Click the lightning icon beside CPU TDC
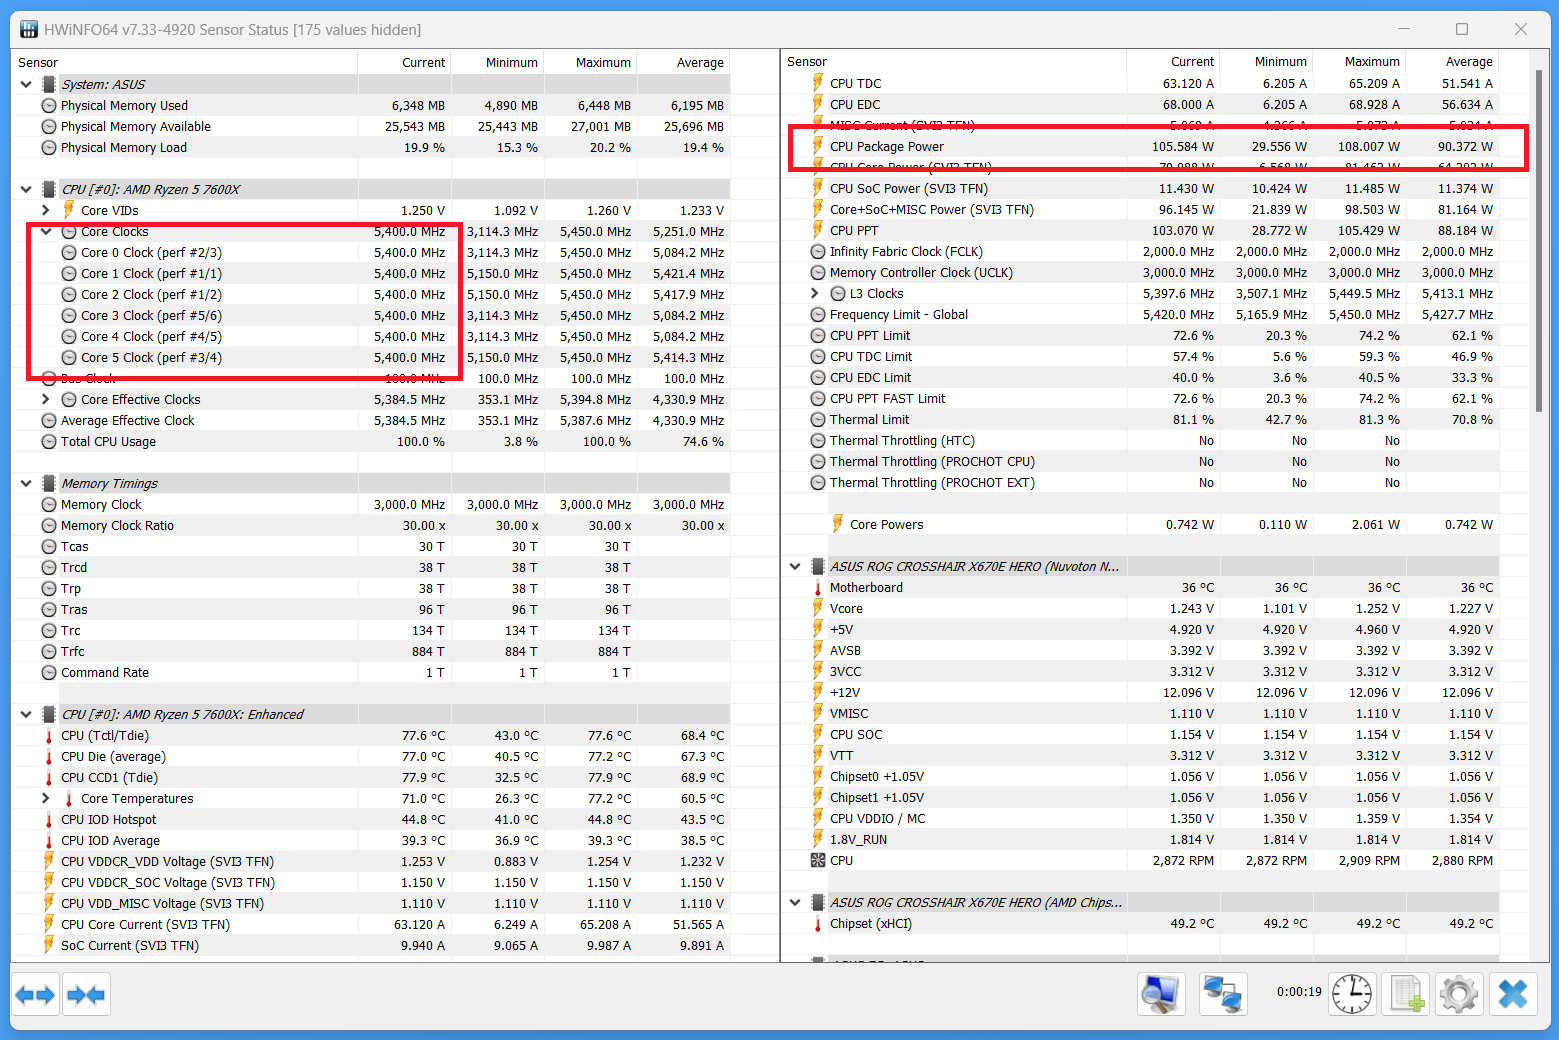The image size is (1559, 1040). coord(818,83)
